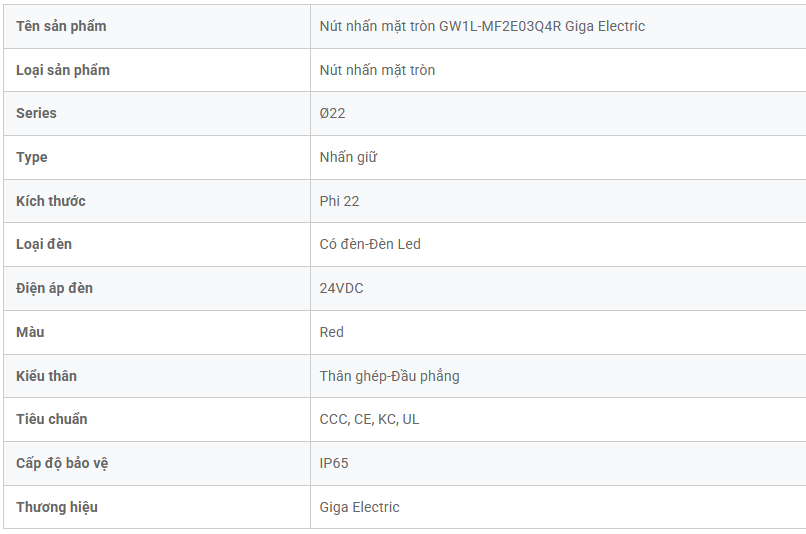The height and width of the screenshot is (534, 806).
Task: Click the IP65 protection rating value
Action: click(334, 463)
